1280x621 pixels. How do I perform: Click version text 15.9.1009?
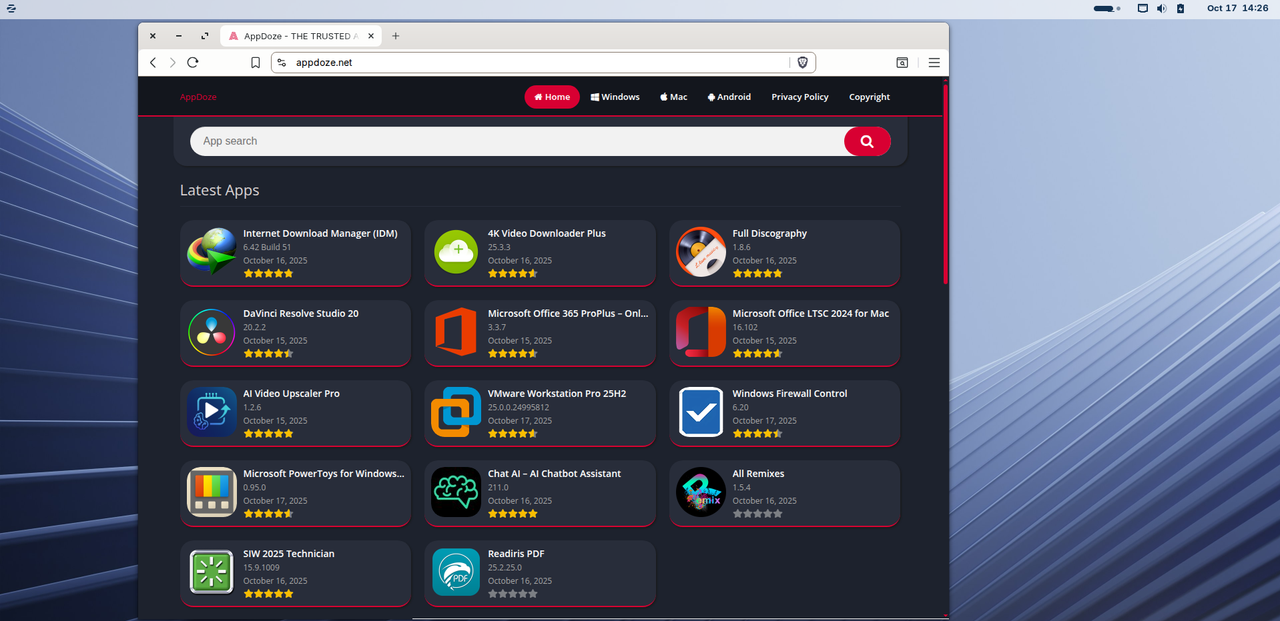[x=261, y=567]
